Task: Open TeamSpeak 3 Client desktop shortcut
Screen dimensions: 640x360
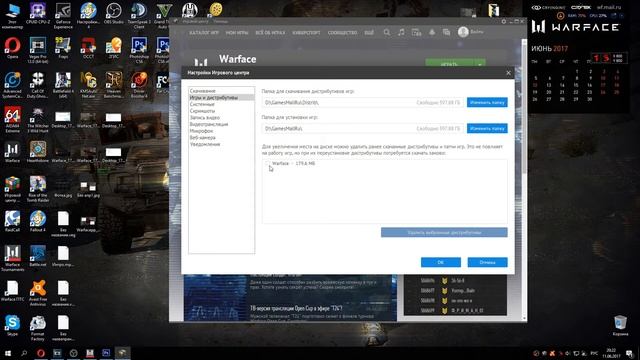Action: (x=139, y=16)
